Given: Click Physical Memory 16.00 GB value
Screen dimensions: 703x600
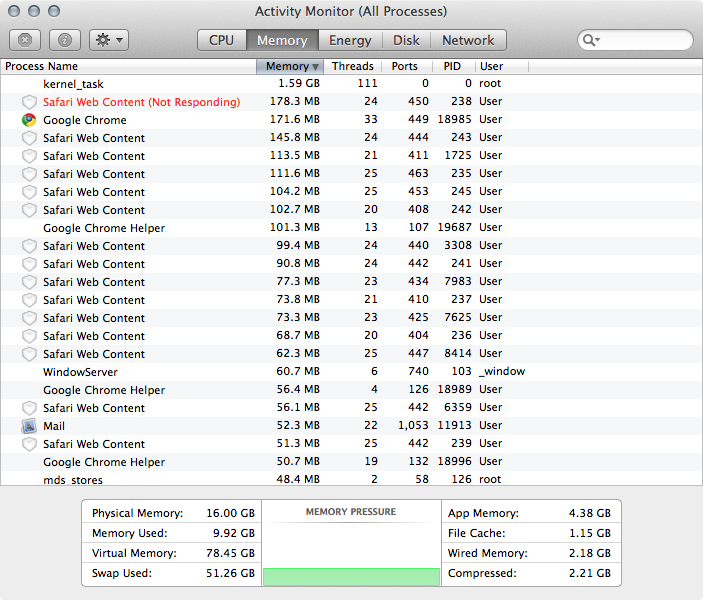Looking at the screenshot, I should coord(230,513).
